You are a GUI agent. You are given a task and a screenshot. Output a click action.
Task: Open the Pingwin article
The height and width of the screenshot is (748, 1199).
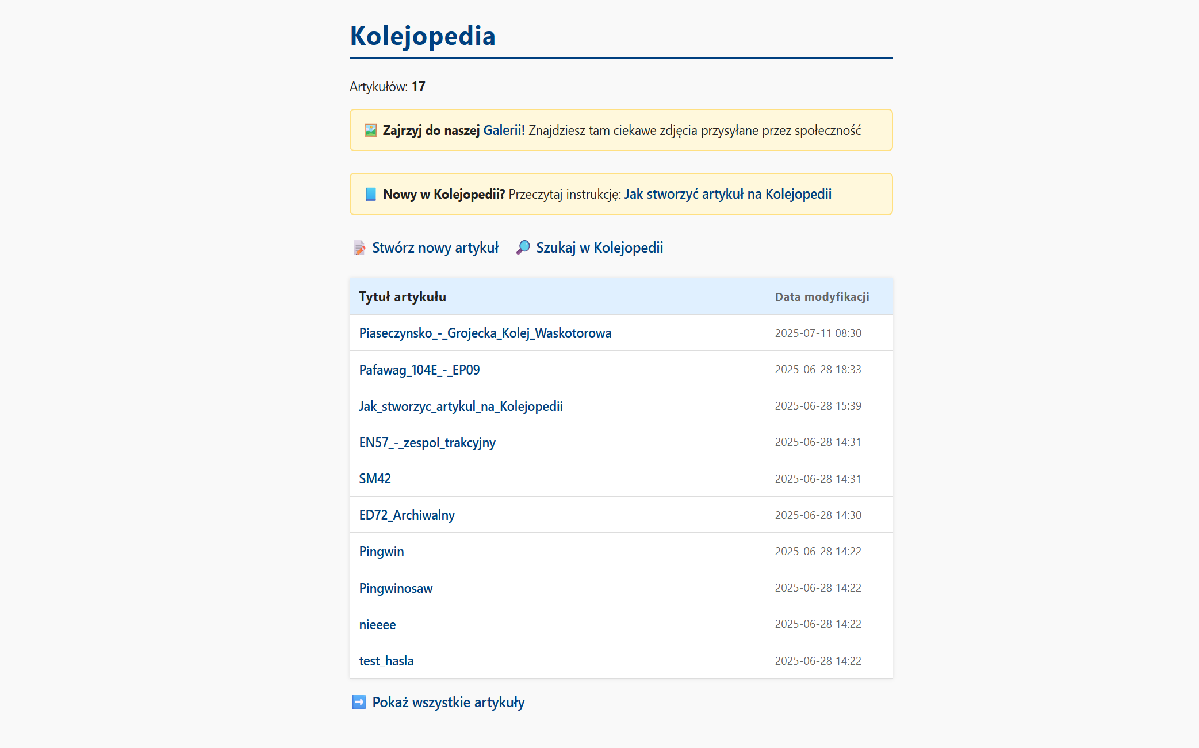tap(382, 551)
